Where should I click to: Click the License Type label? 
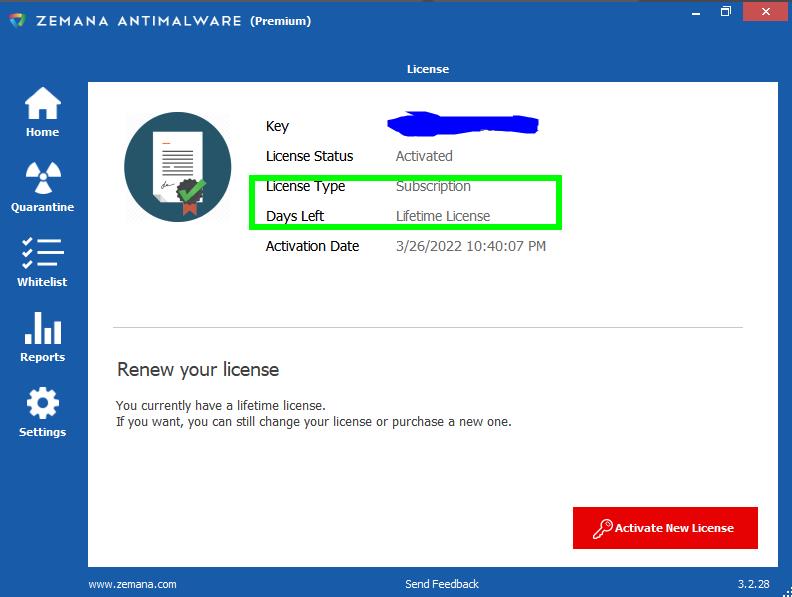click(305, 186)
